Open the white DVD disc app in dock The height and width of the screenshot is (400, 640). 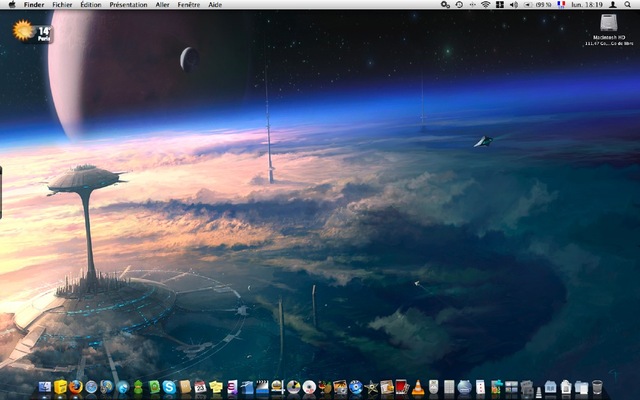309,387
